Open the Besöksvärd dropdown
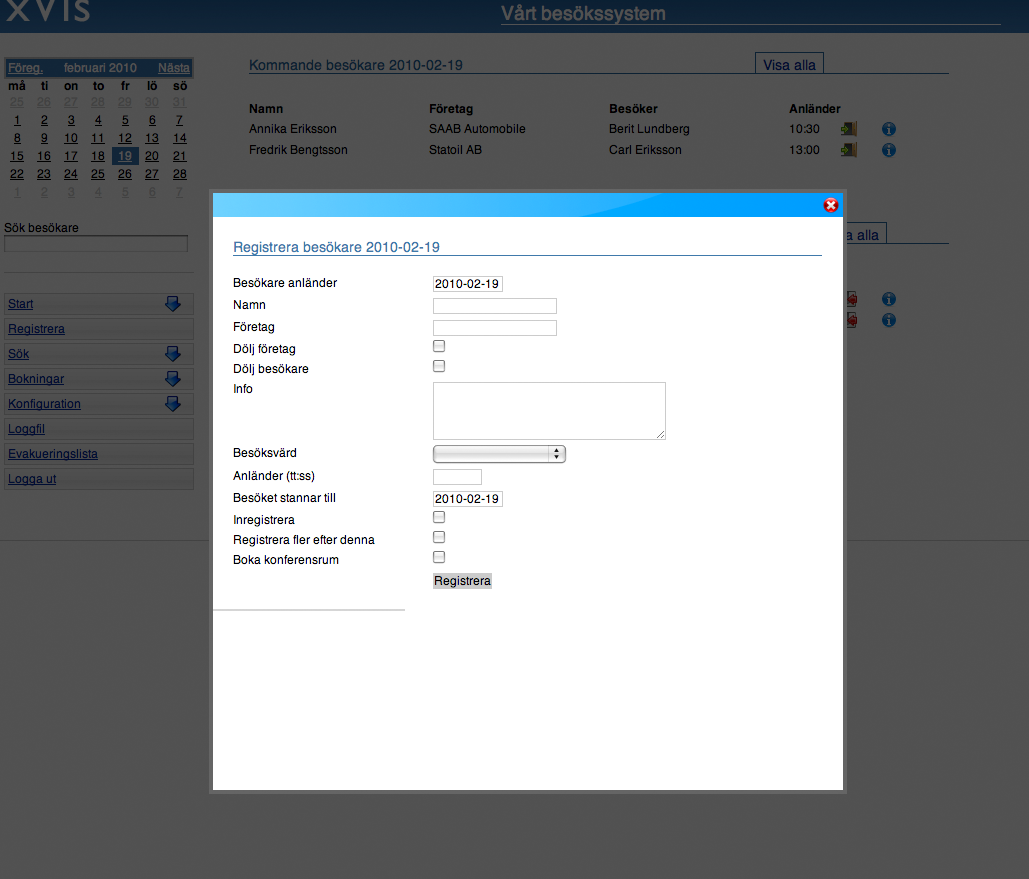 click(x=499, y=454)
